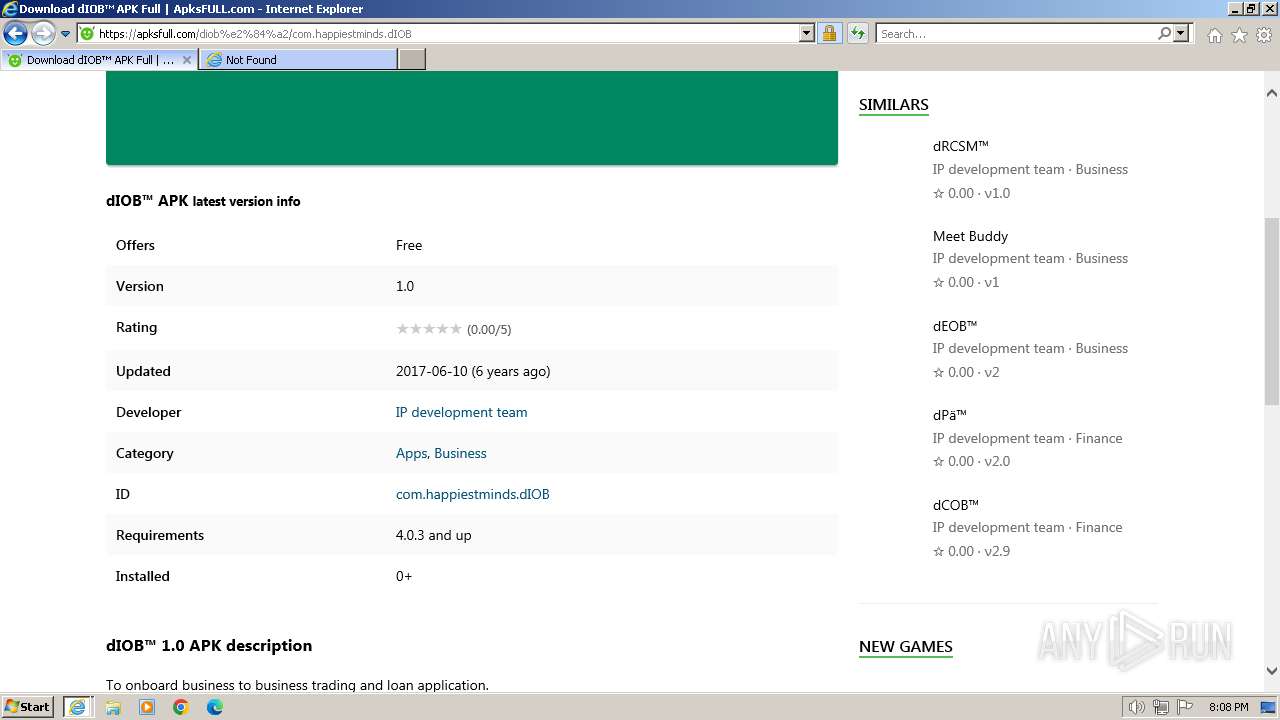The height and width of the screenshot is (720, 1280).
Task: Open File Explorer from taskbar
Action: 113,707
